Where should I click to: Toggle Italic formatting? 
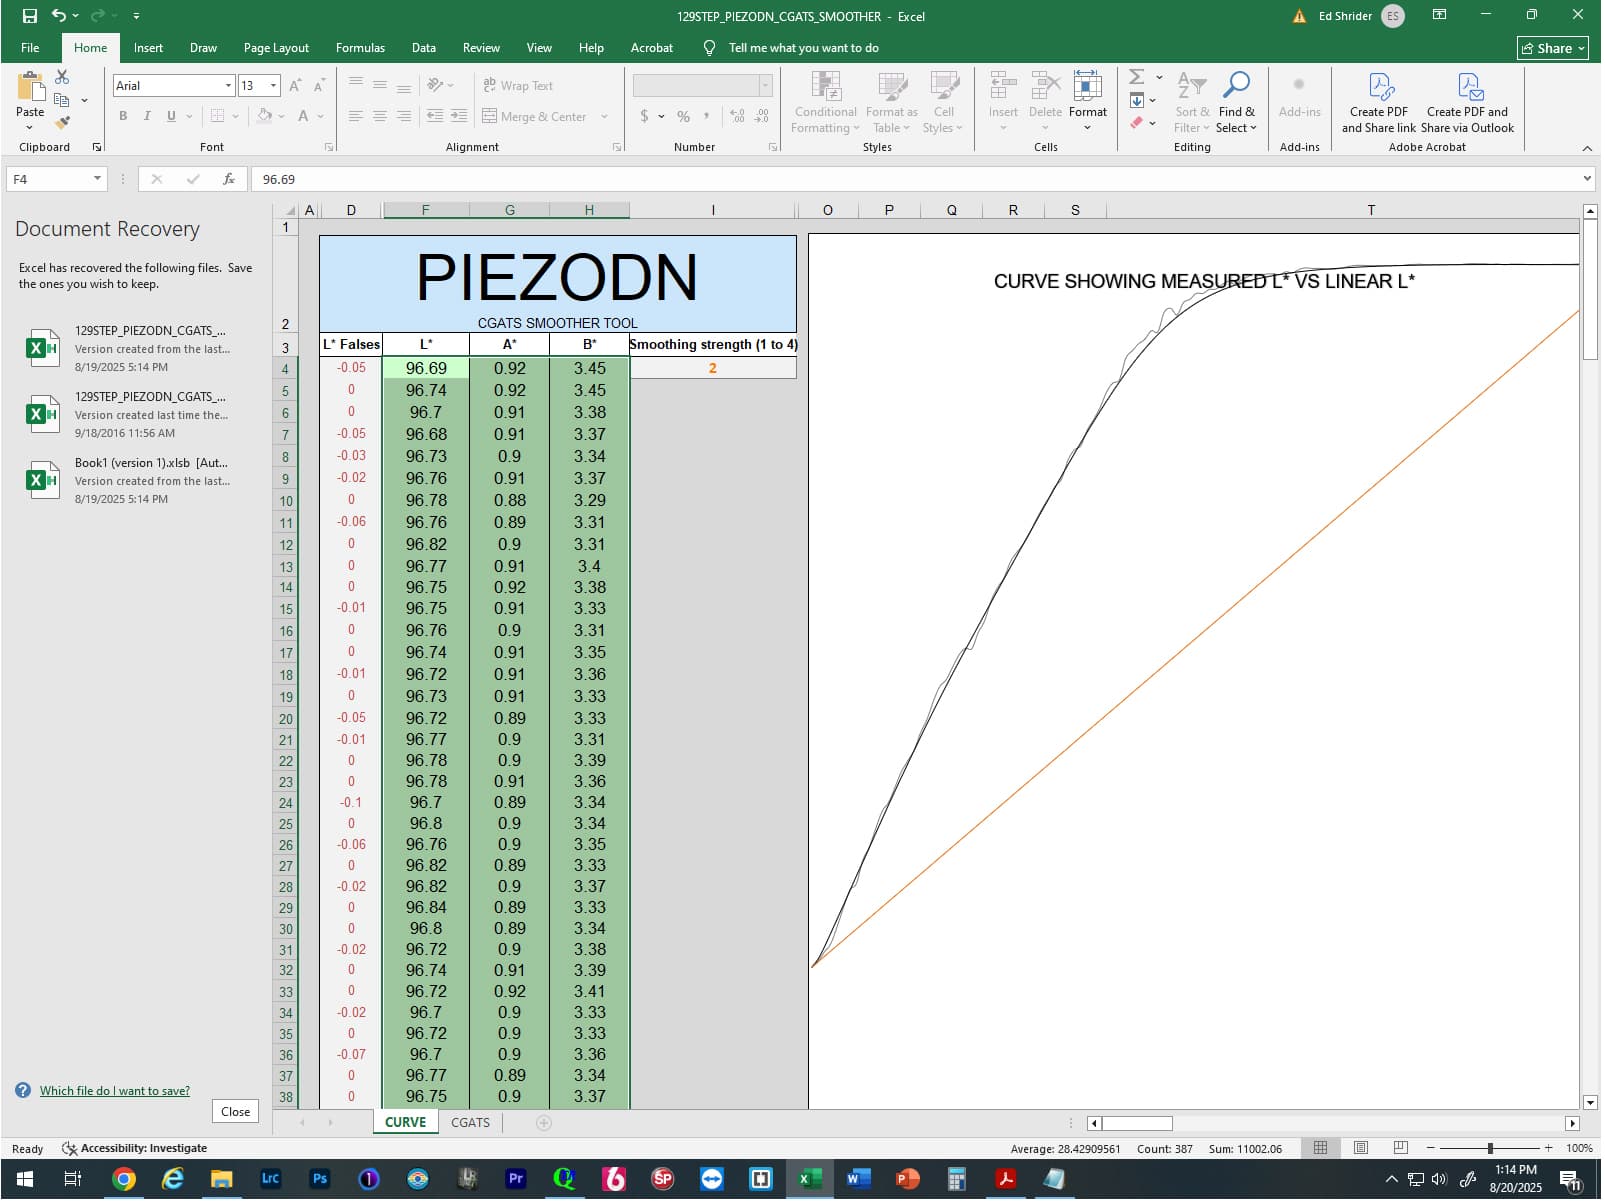[x=148, y=116]
